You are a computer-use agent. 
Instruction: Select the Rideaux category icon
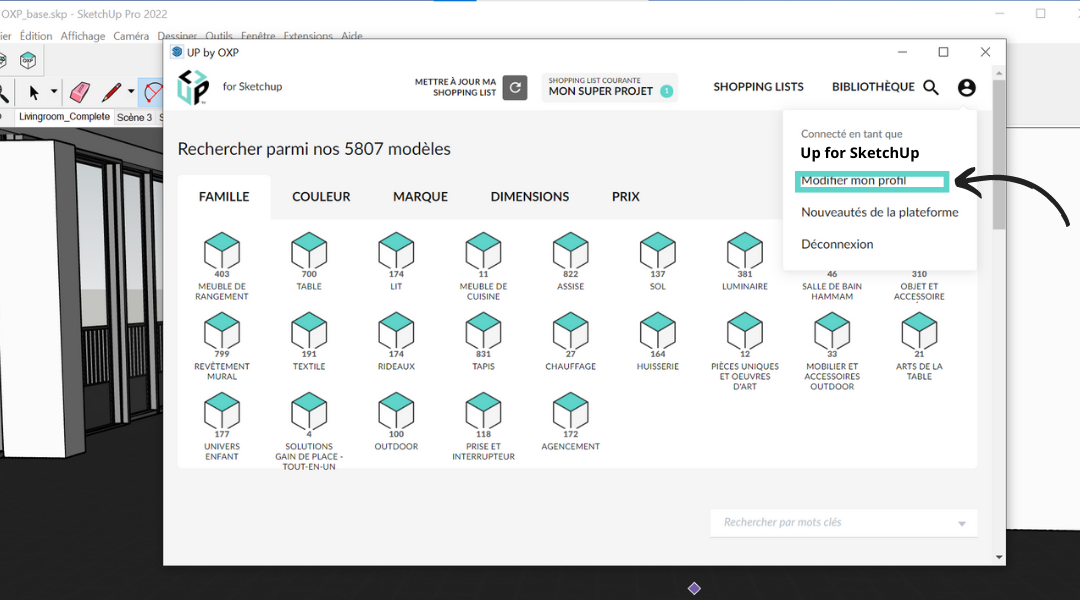coord(396,331)
